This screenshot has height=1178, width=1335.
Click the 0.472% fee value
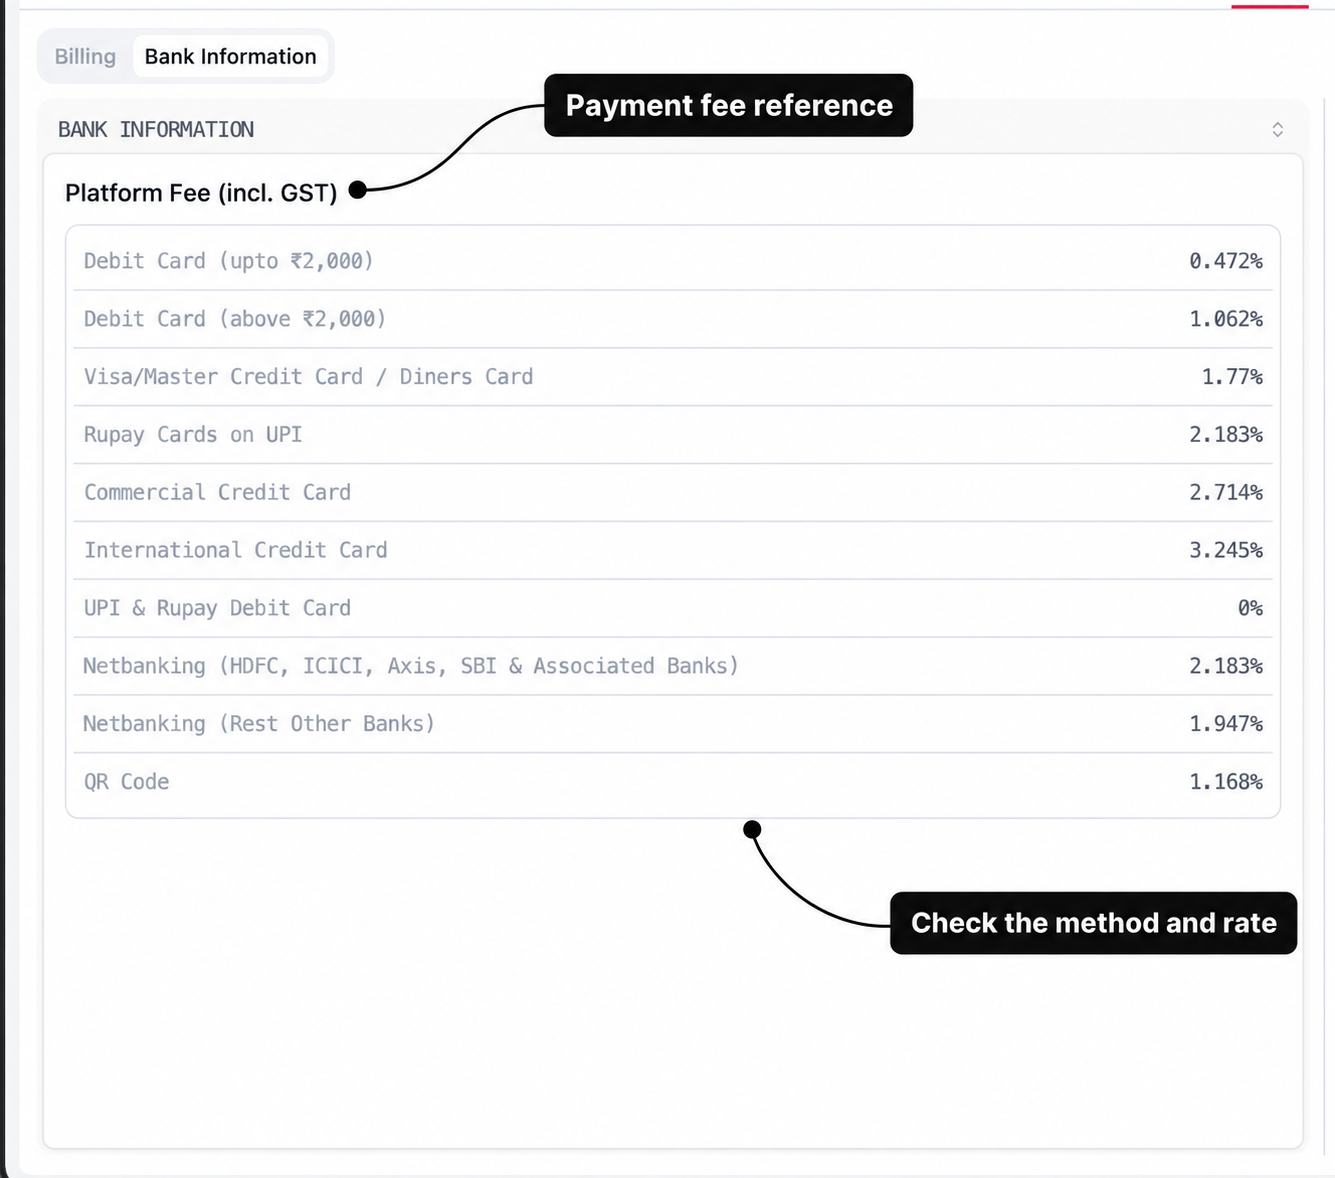(x=1225, y=261)
